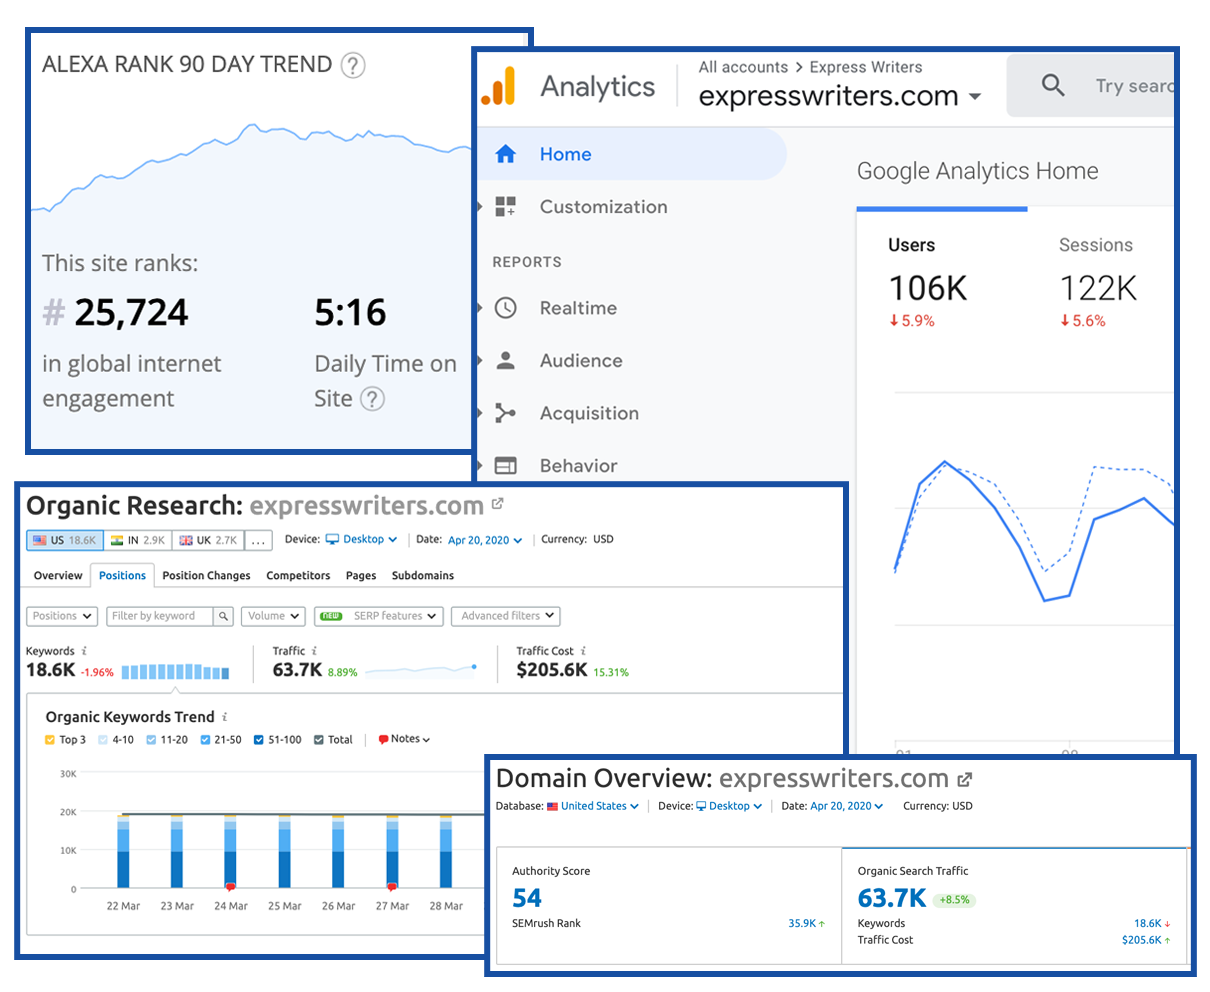
Task: Open the Date dropdown in Organic Research
Action: click(485, 540)
